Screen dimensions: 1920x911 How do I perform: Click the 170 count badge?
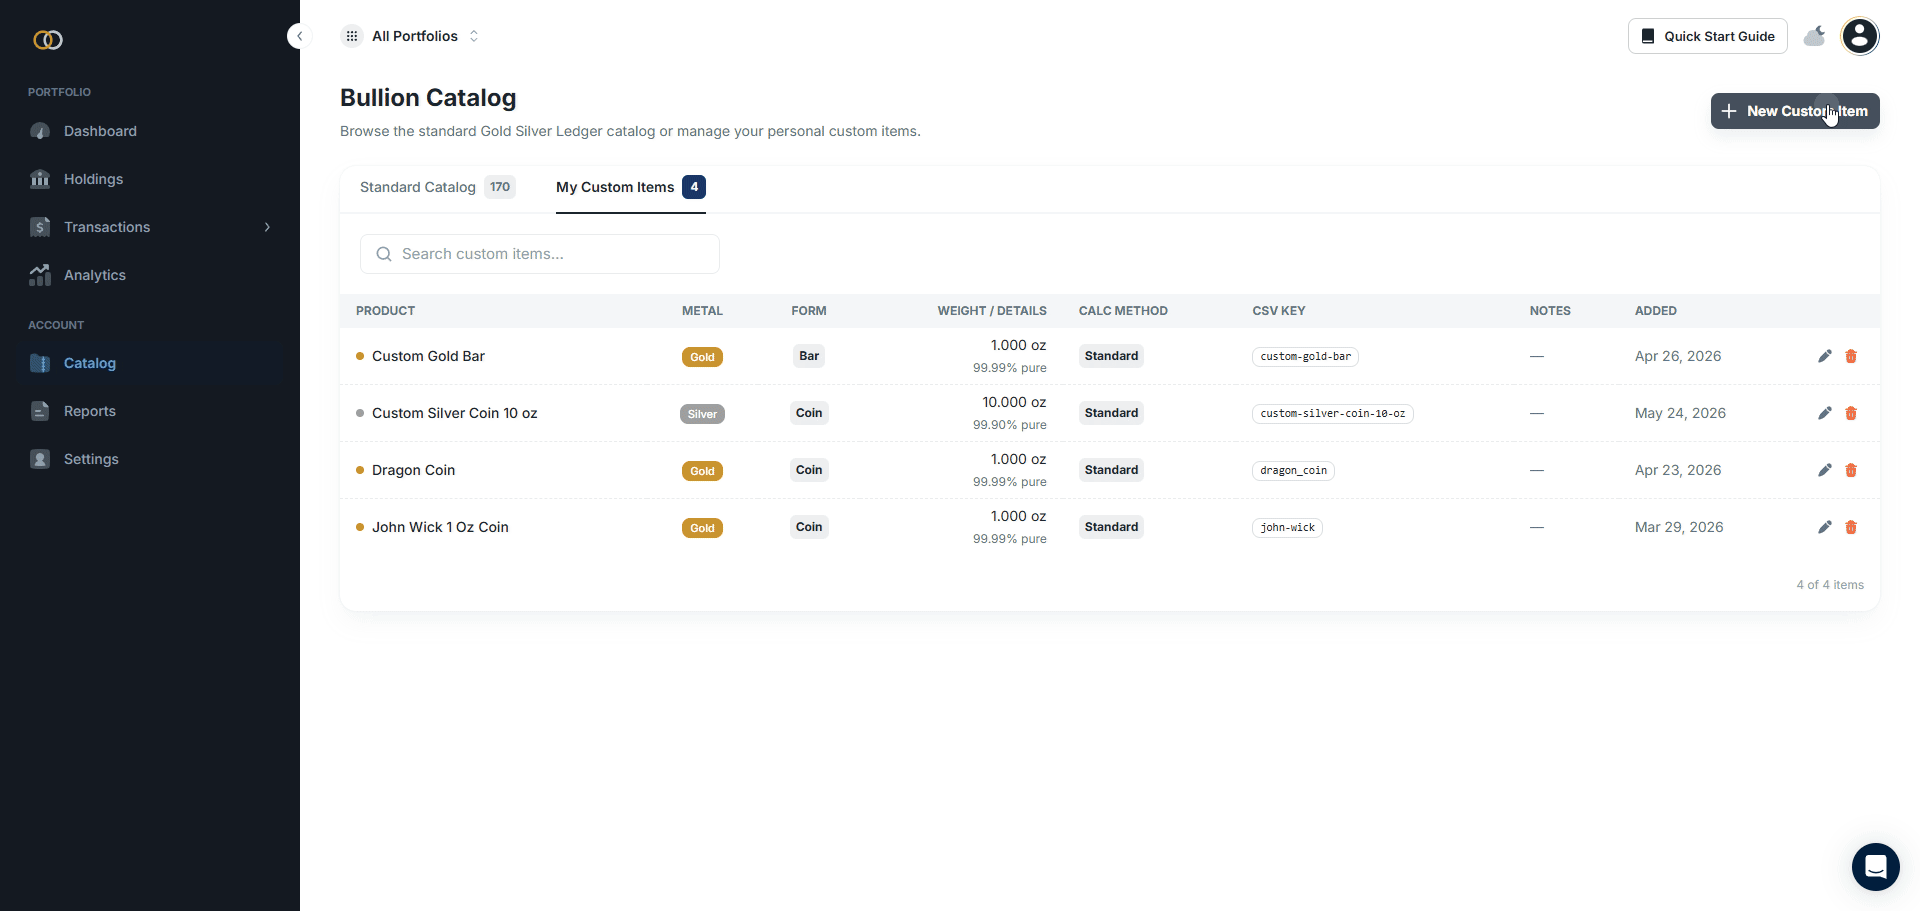pyautogui.click(x=500, y=187)
